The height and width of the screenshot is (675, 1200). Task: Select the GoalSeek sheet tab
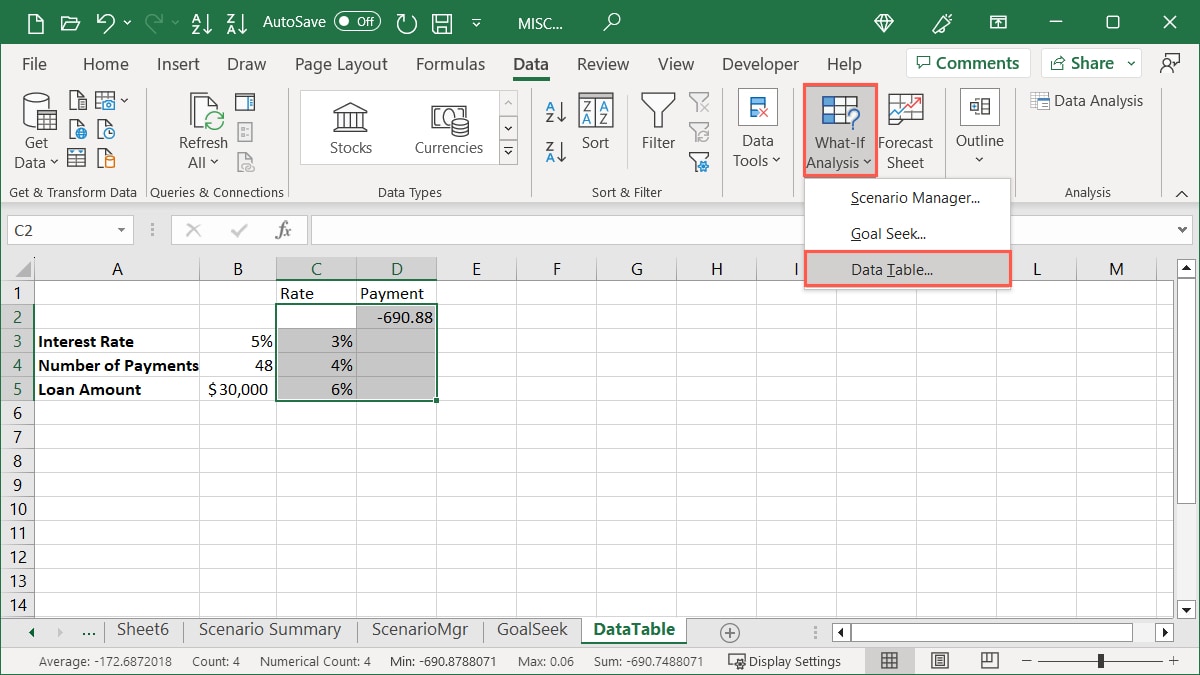(x=531, y=630)
